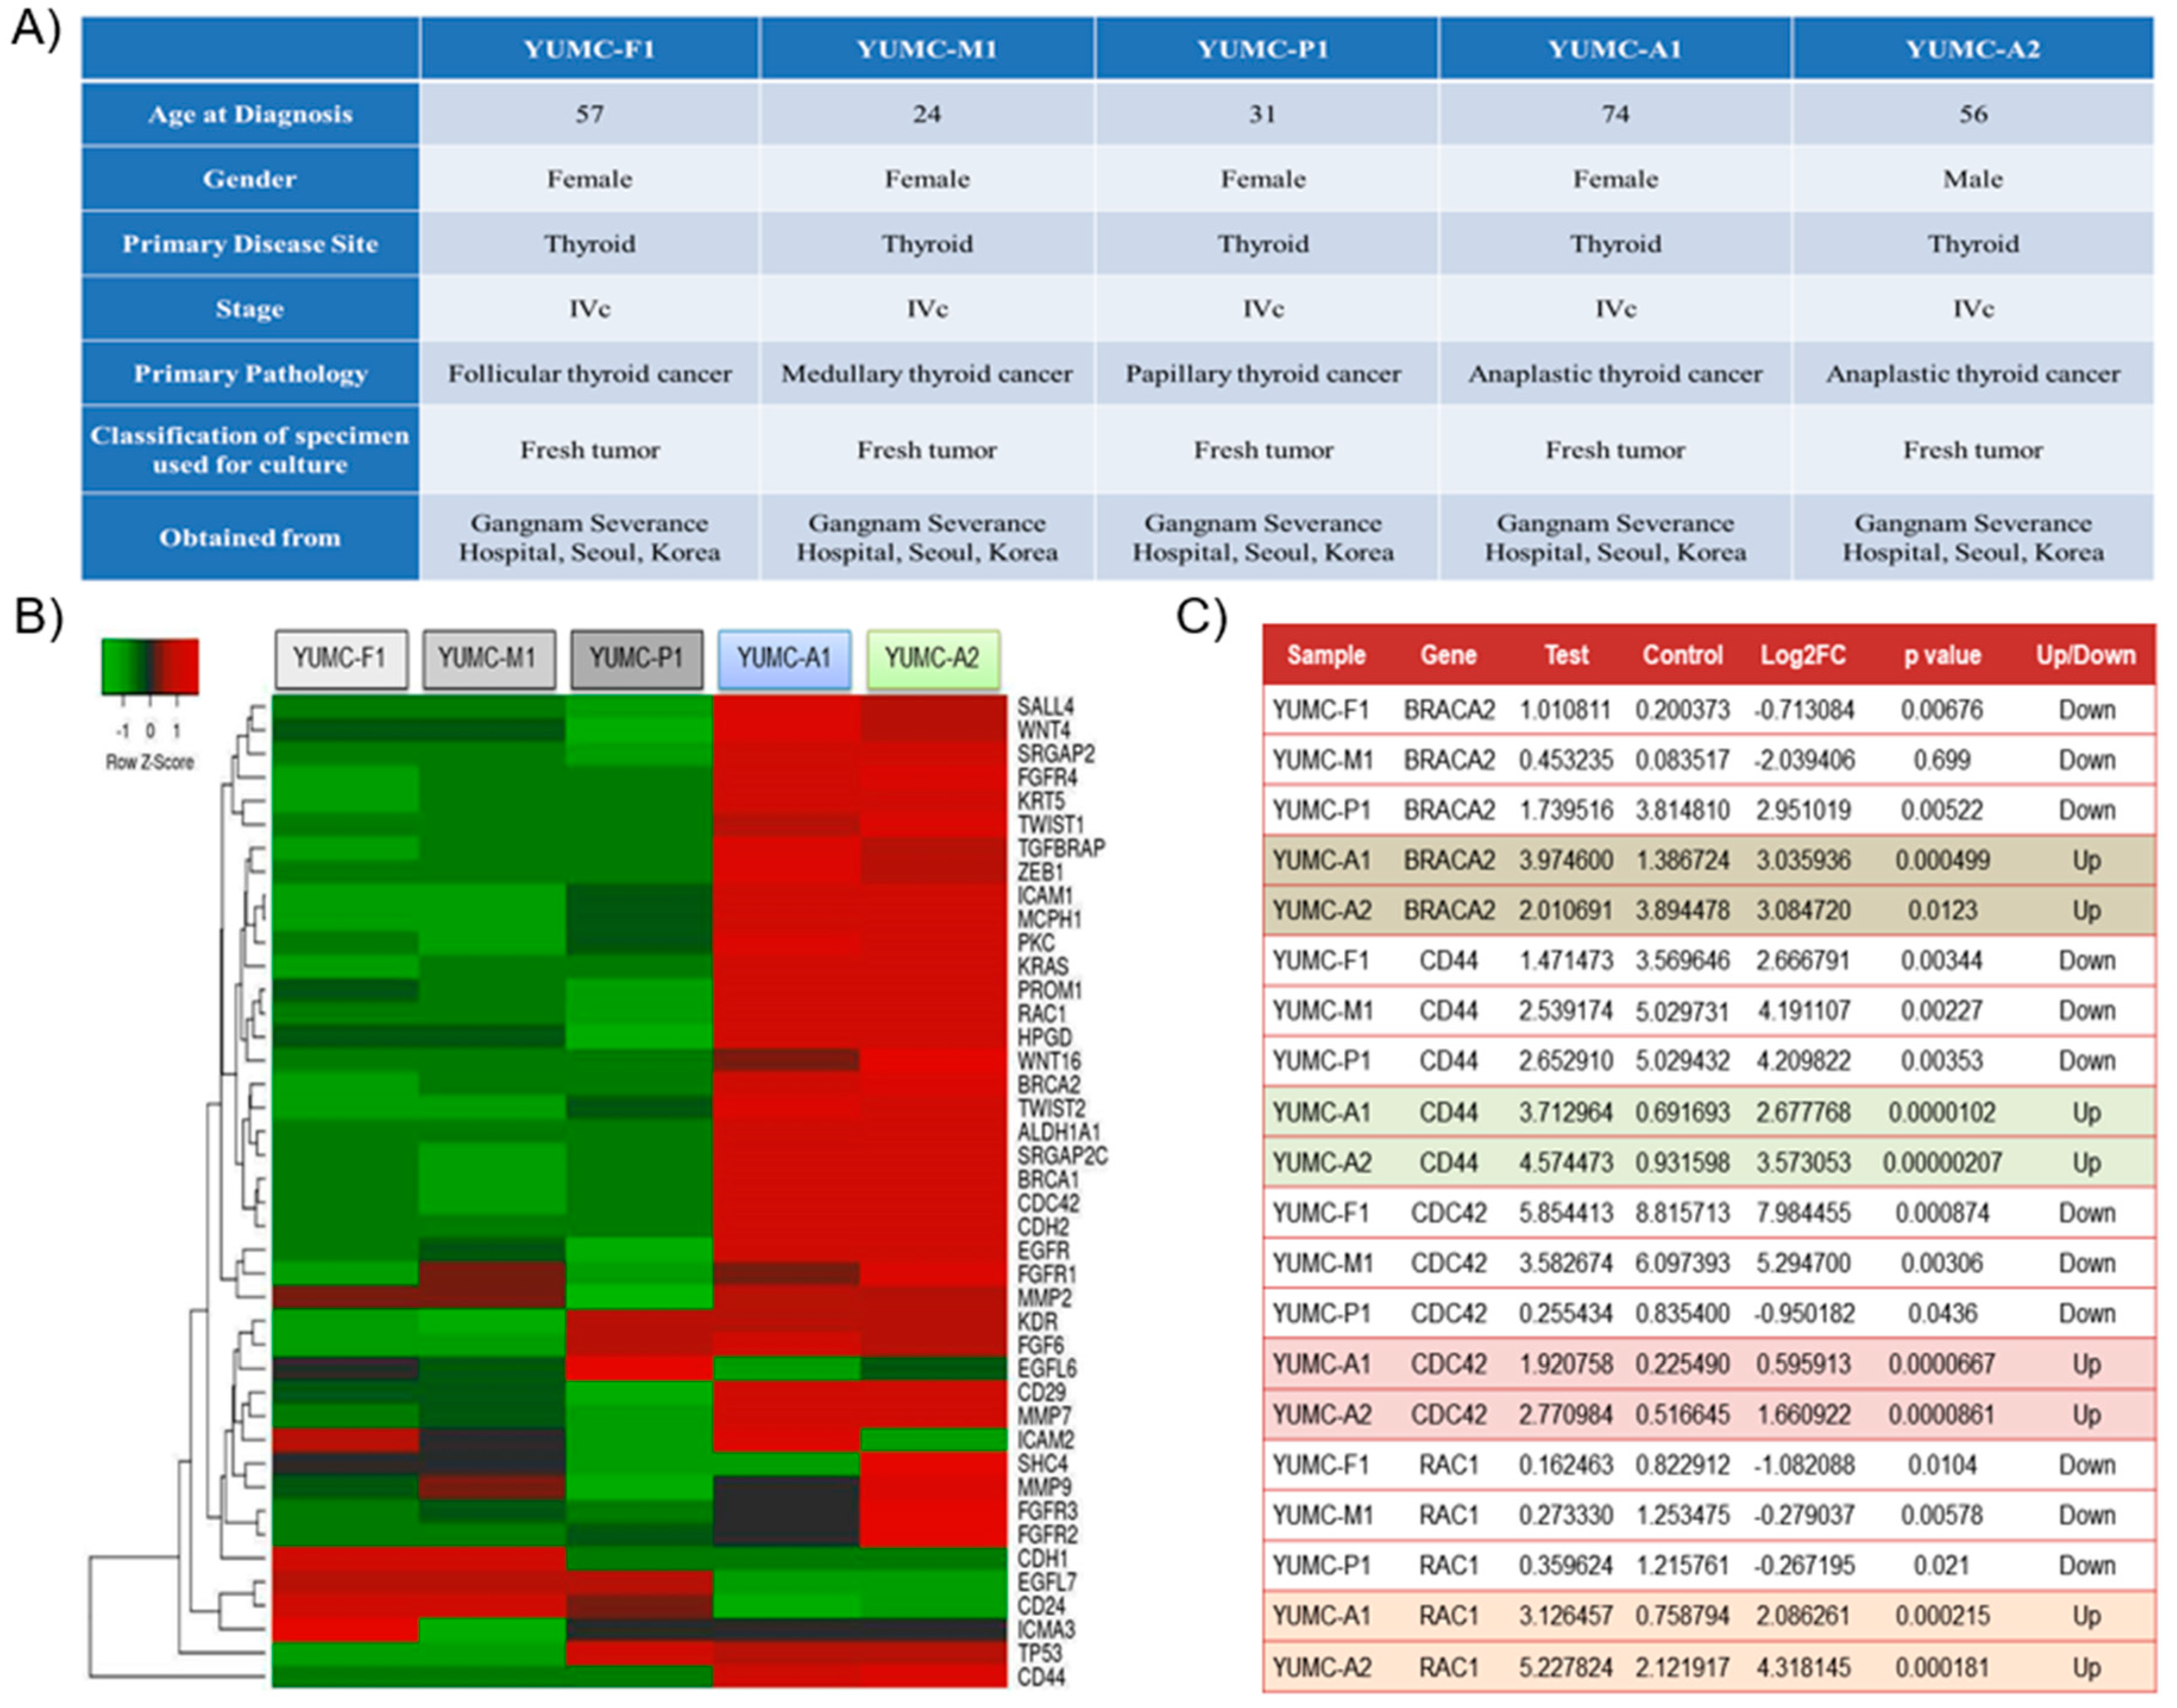The height and width of the screenshot is (1708, 2177).
Task: Click the Medullary thyroid cancer cell
Action: pos(927,374)
